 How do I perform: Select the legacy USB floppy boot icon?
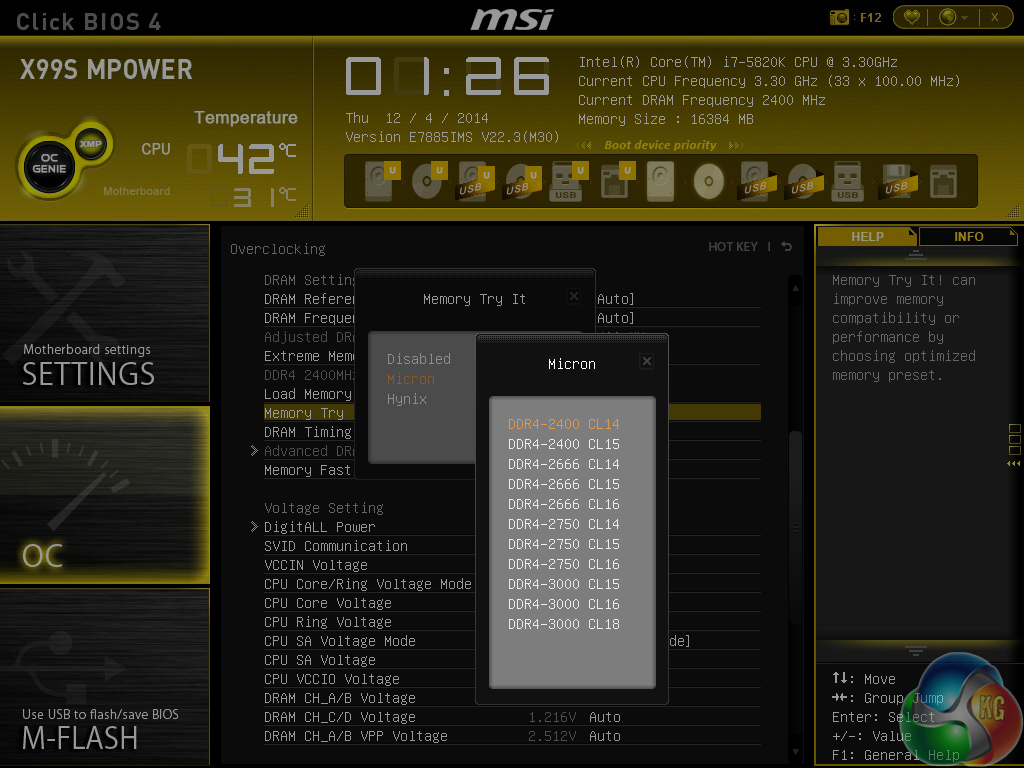click(x=899, y=180)
